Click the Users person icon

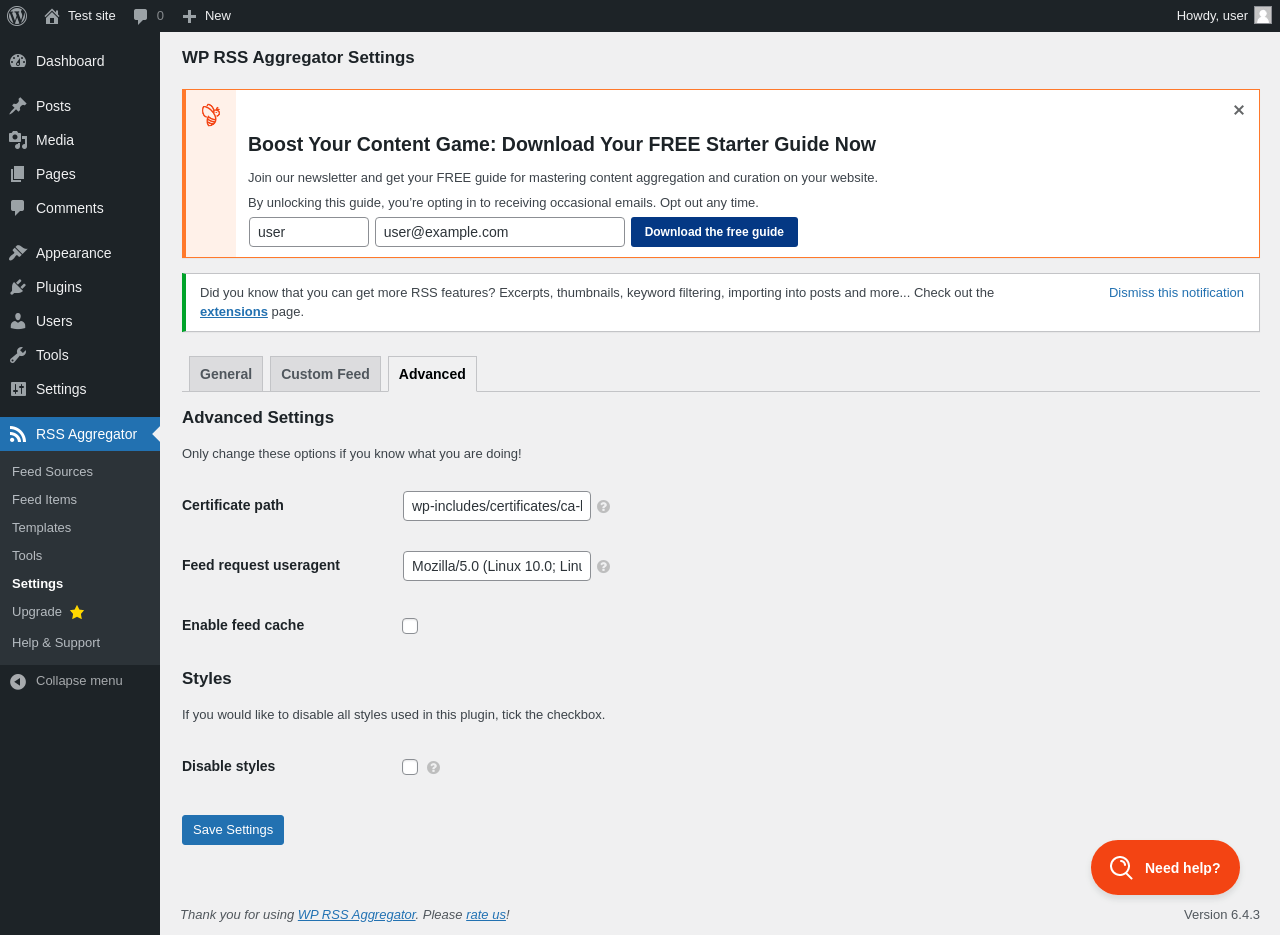[18, 321]
